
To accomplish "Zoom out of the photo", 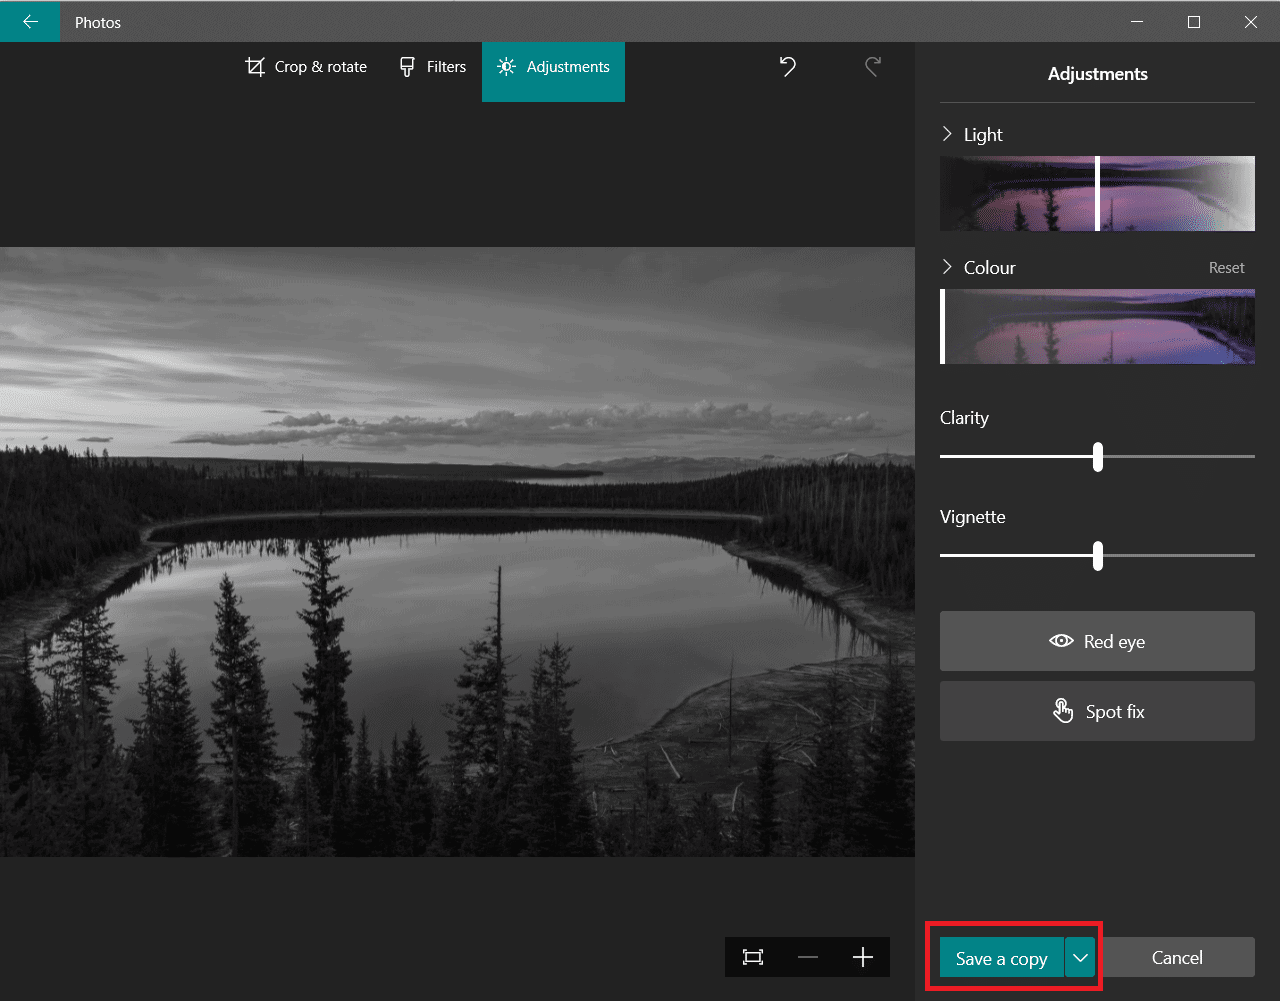I will click(808, 957).
